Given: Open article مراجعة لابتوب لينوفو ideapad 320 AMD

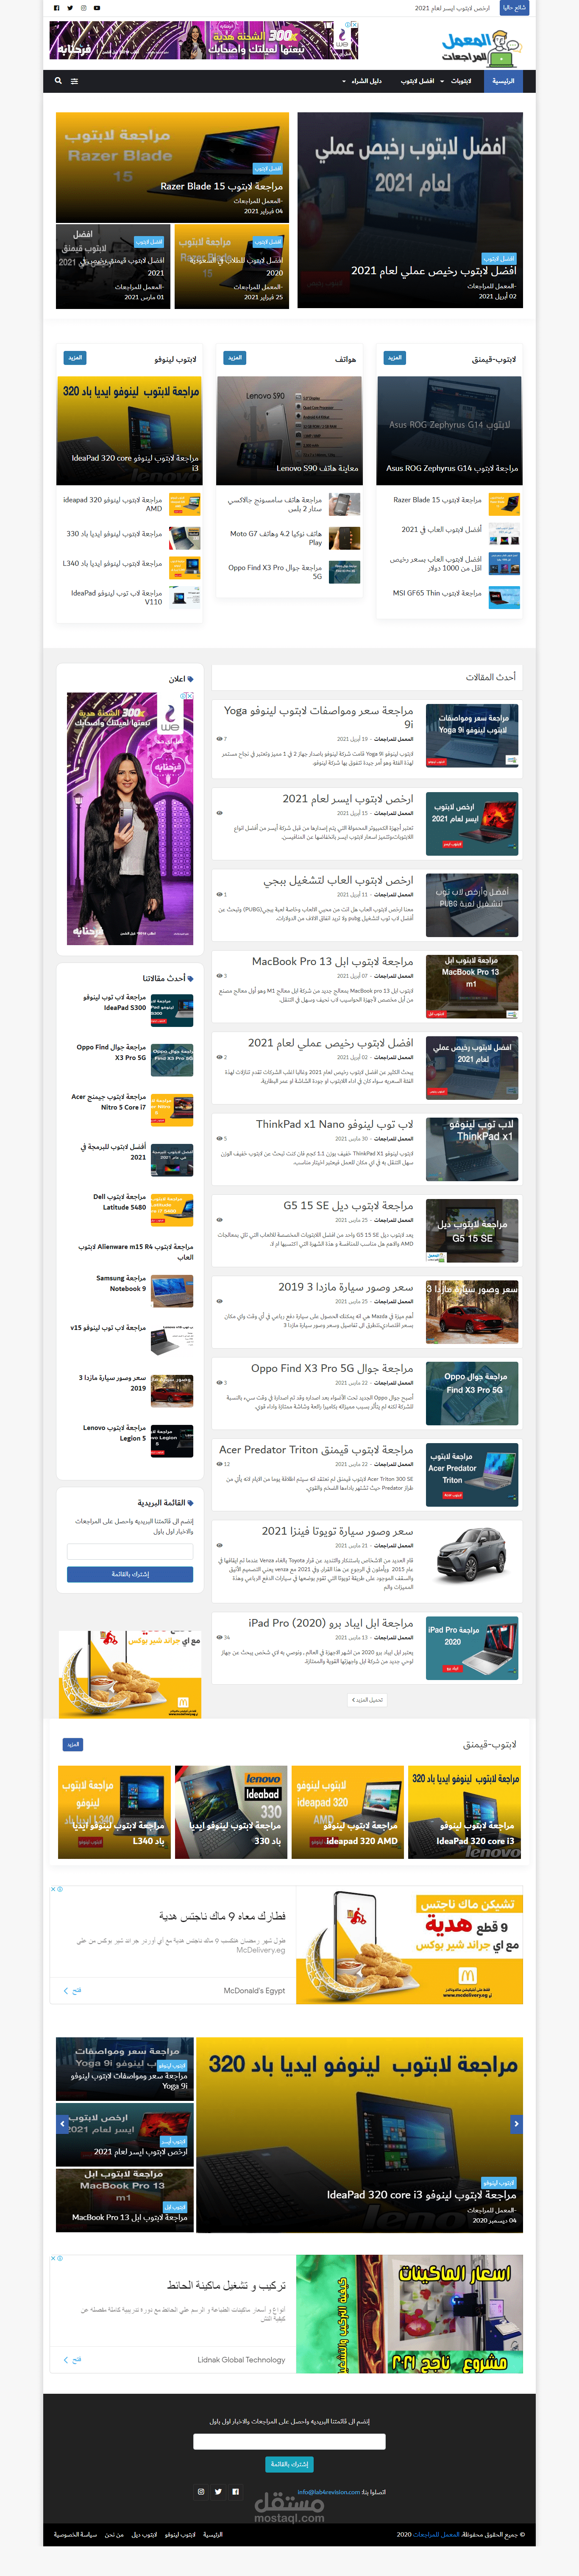Looking at the screenshot, I should pyautogui.click(x=112, y=504).
